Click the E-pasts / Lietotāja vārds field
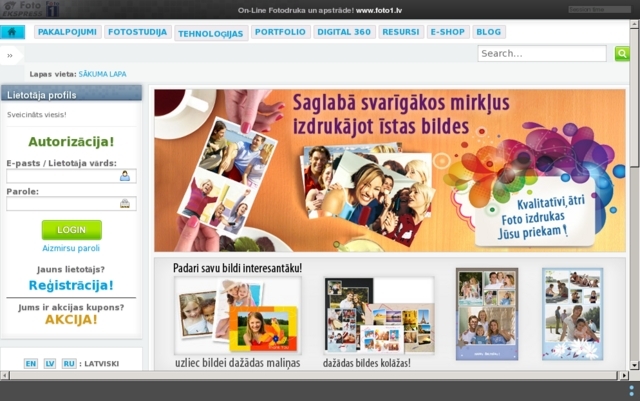 coord(71,176)
